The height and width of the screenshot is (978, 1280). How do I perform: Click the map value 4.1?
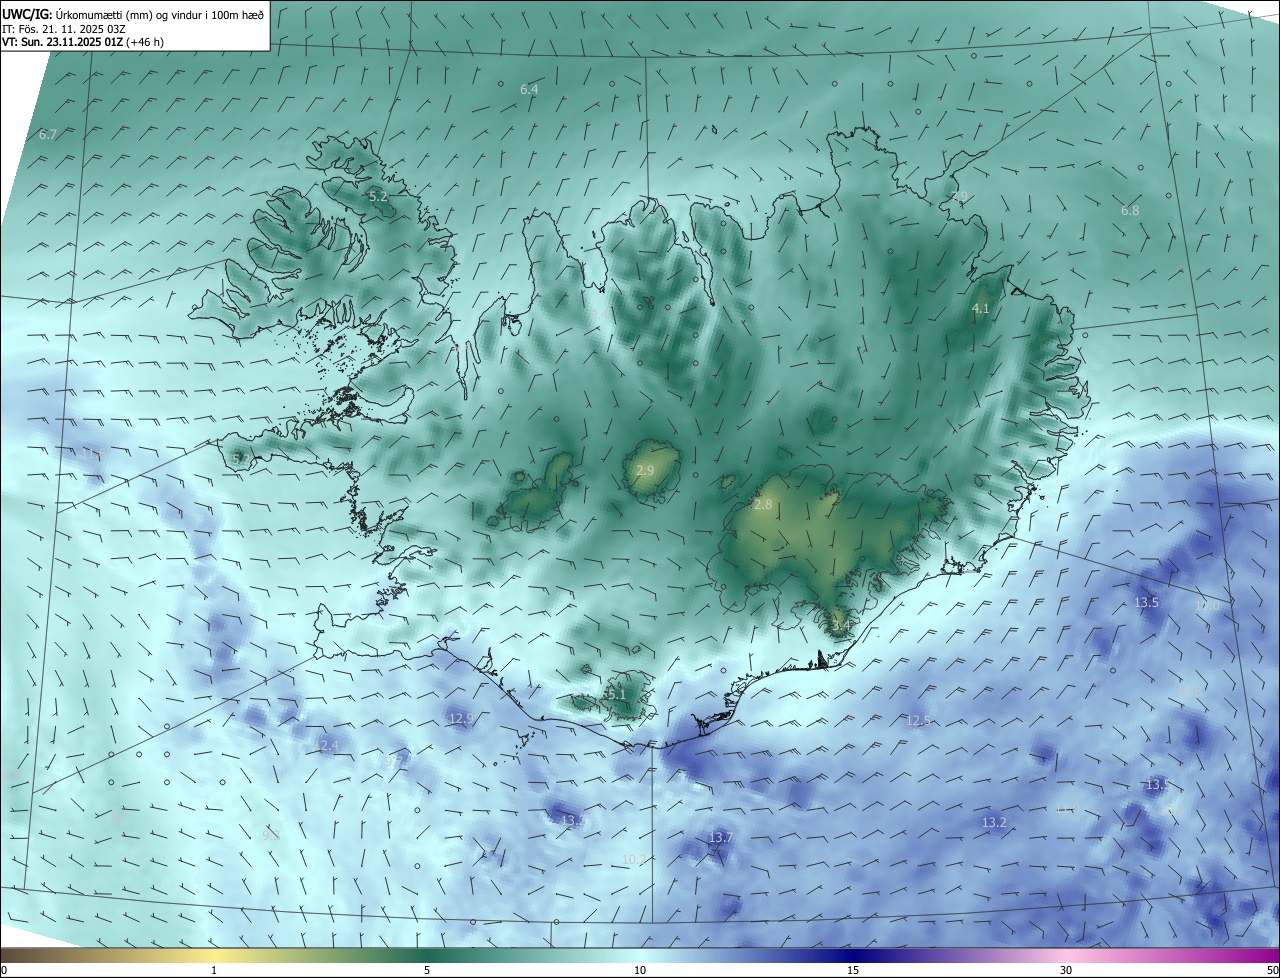[980, 309]
